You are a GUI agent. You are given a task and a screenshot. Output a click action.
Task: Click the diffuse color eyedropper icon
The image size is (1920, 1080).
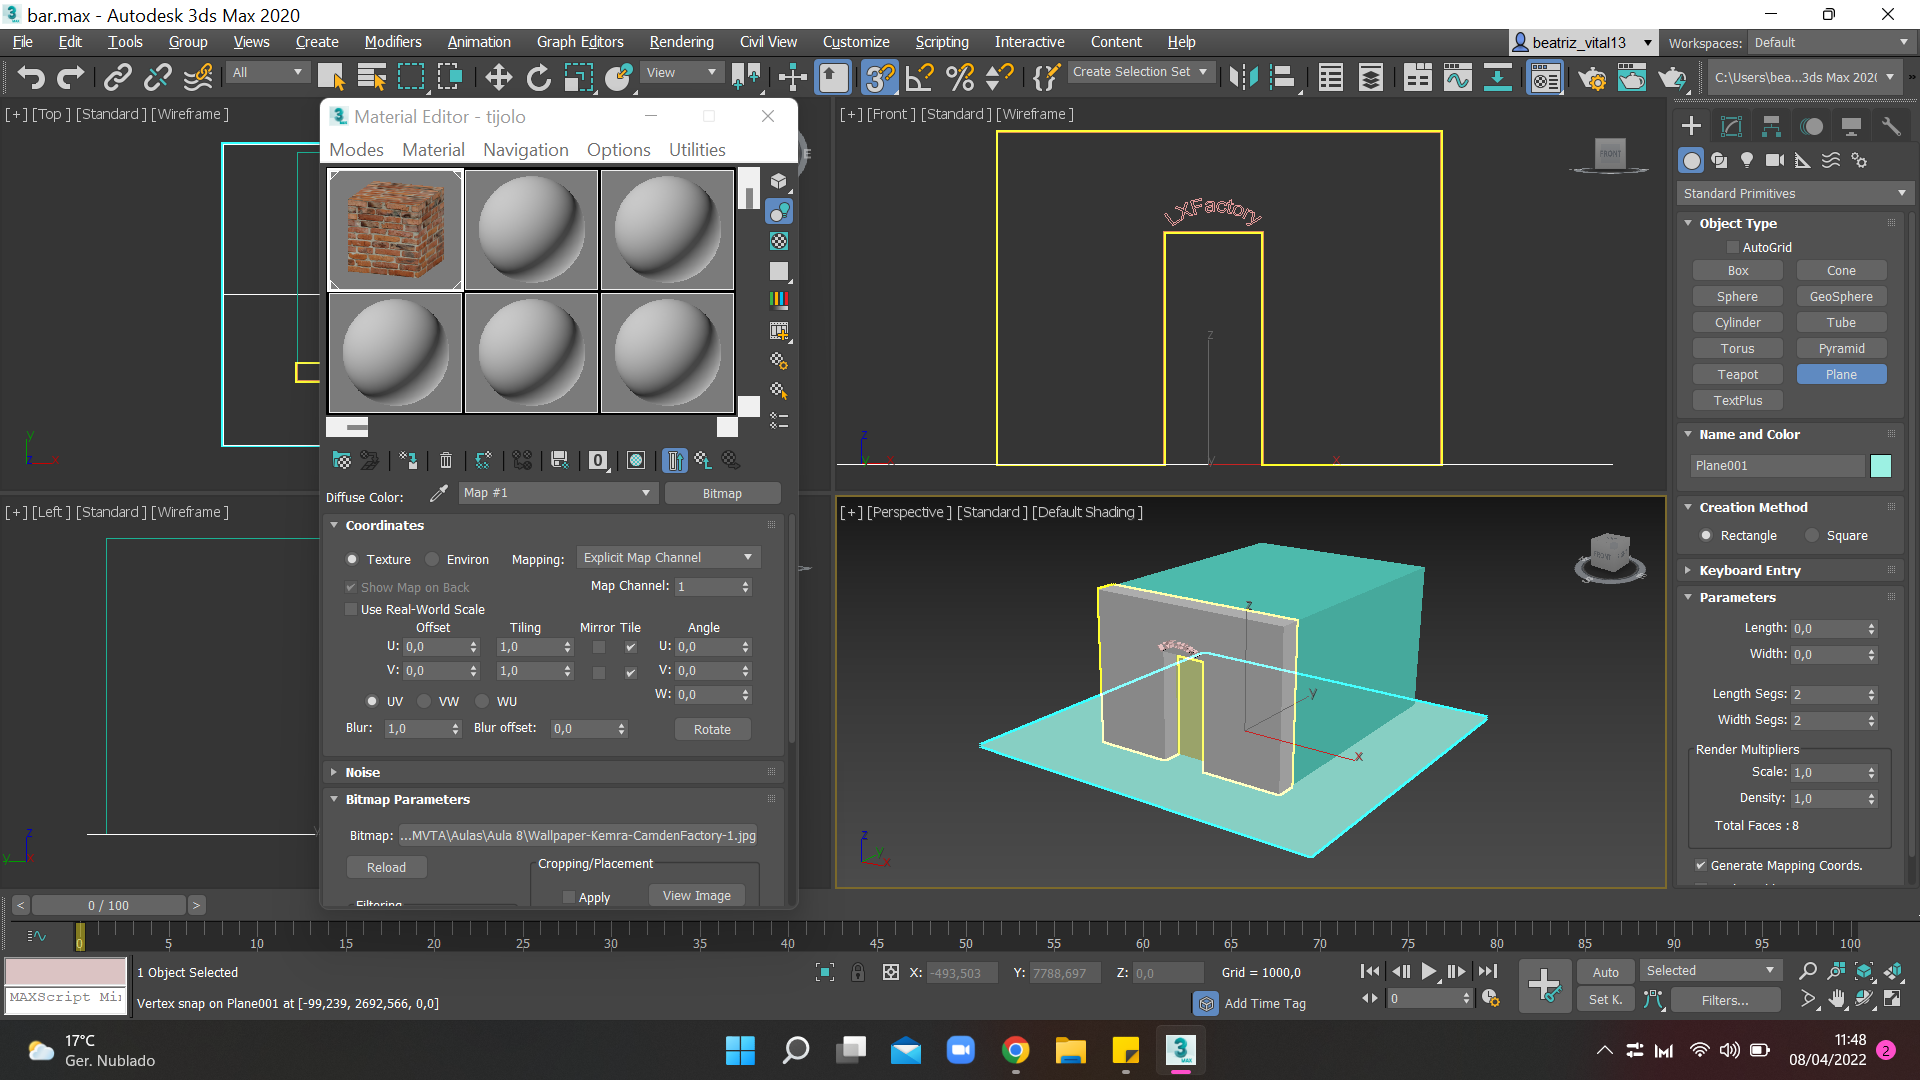[x=438, y=494]
